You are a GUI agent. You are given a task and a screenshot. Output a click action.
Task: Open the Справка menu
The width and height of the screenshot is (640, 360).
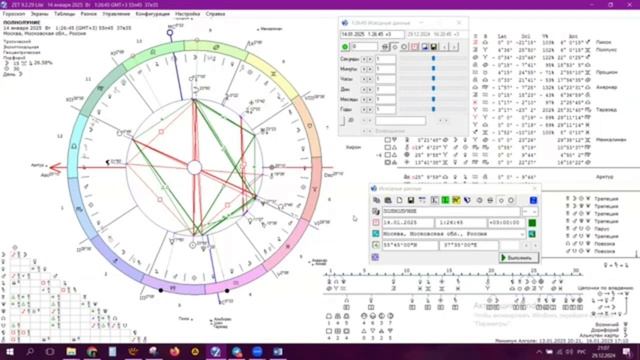click(x=215, y=14)
